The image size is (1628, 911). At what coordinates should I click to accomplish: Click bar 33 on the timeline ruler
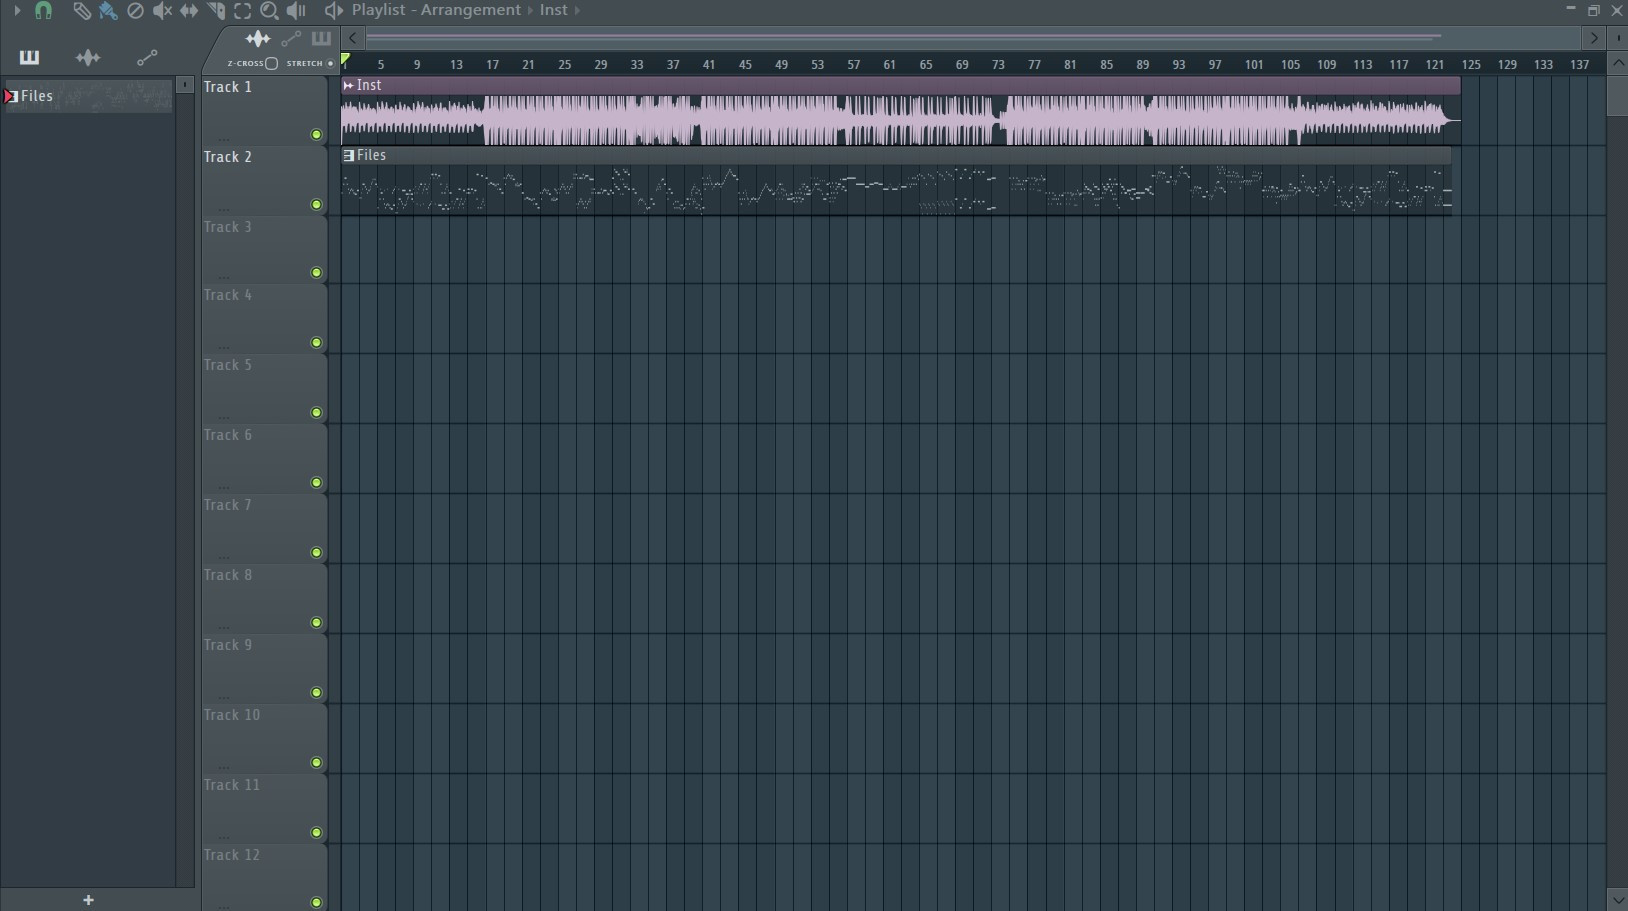(x=636, y=65)
